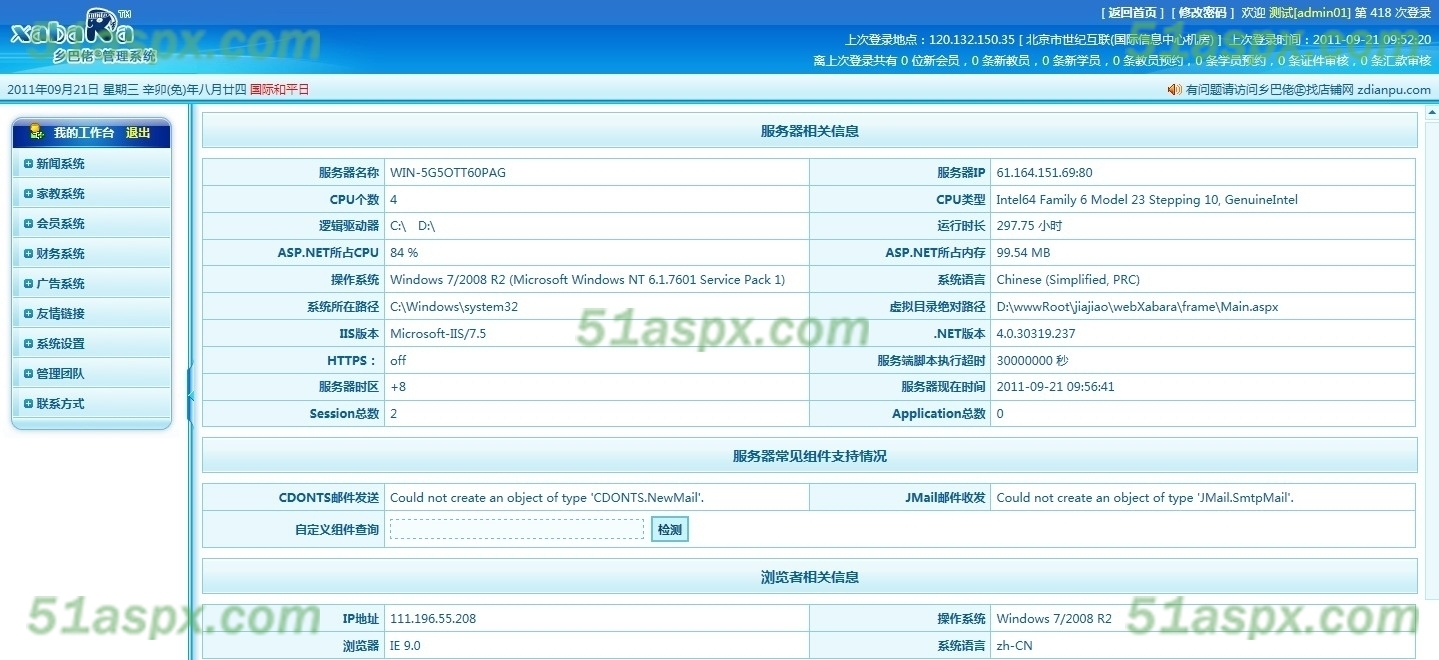Click the 浏览者相关信息 section header
This screenshot has height=660, width=1439.
(x=809, y=577)
